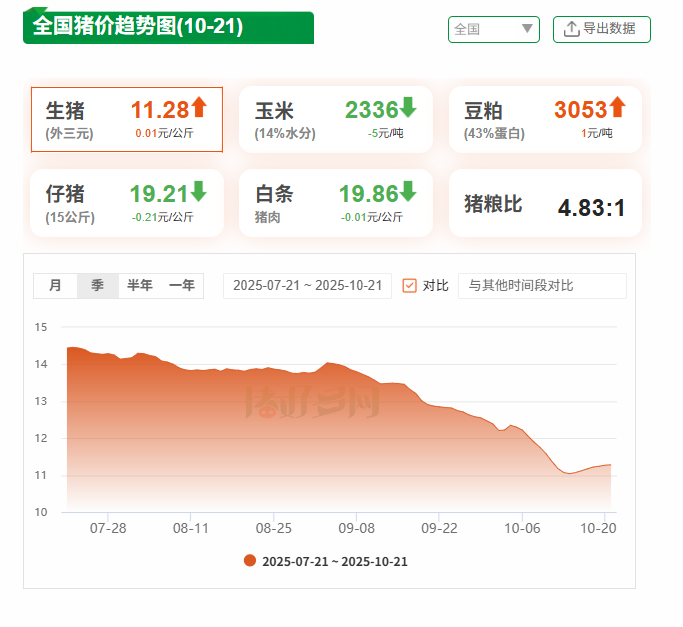683x627 pixels.
Task: Click the 猪粮比 ratio card
Action: pos(544,204)
